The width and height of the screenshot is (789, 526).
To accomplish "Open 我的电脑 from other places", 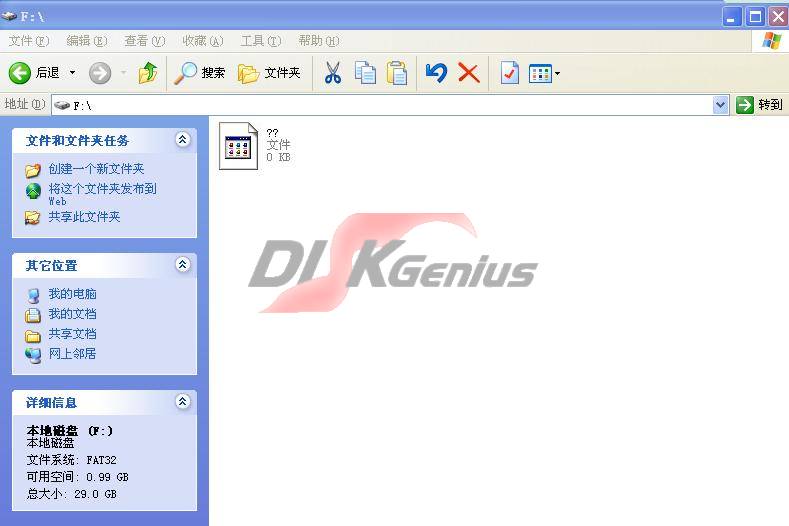I will click(x=72, y=294).
